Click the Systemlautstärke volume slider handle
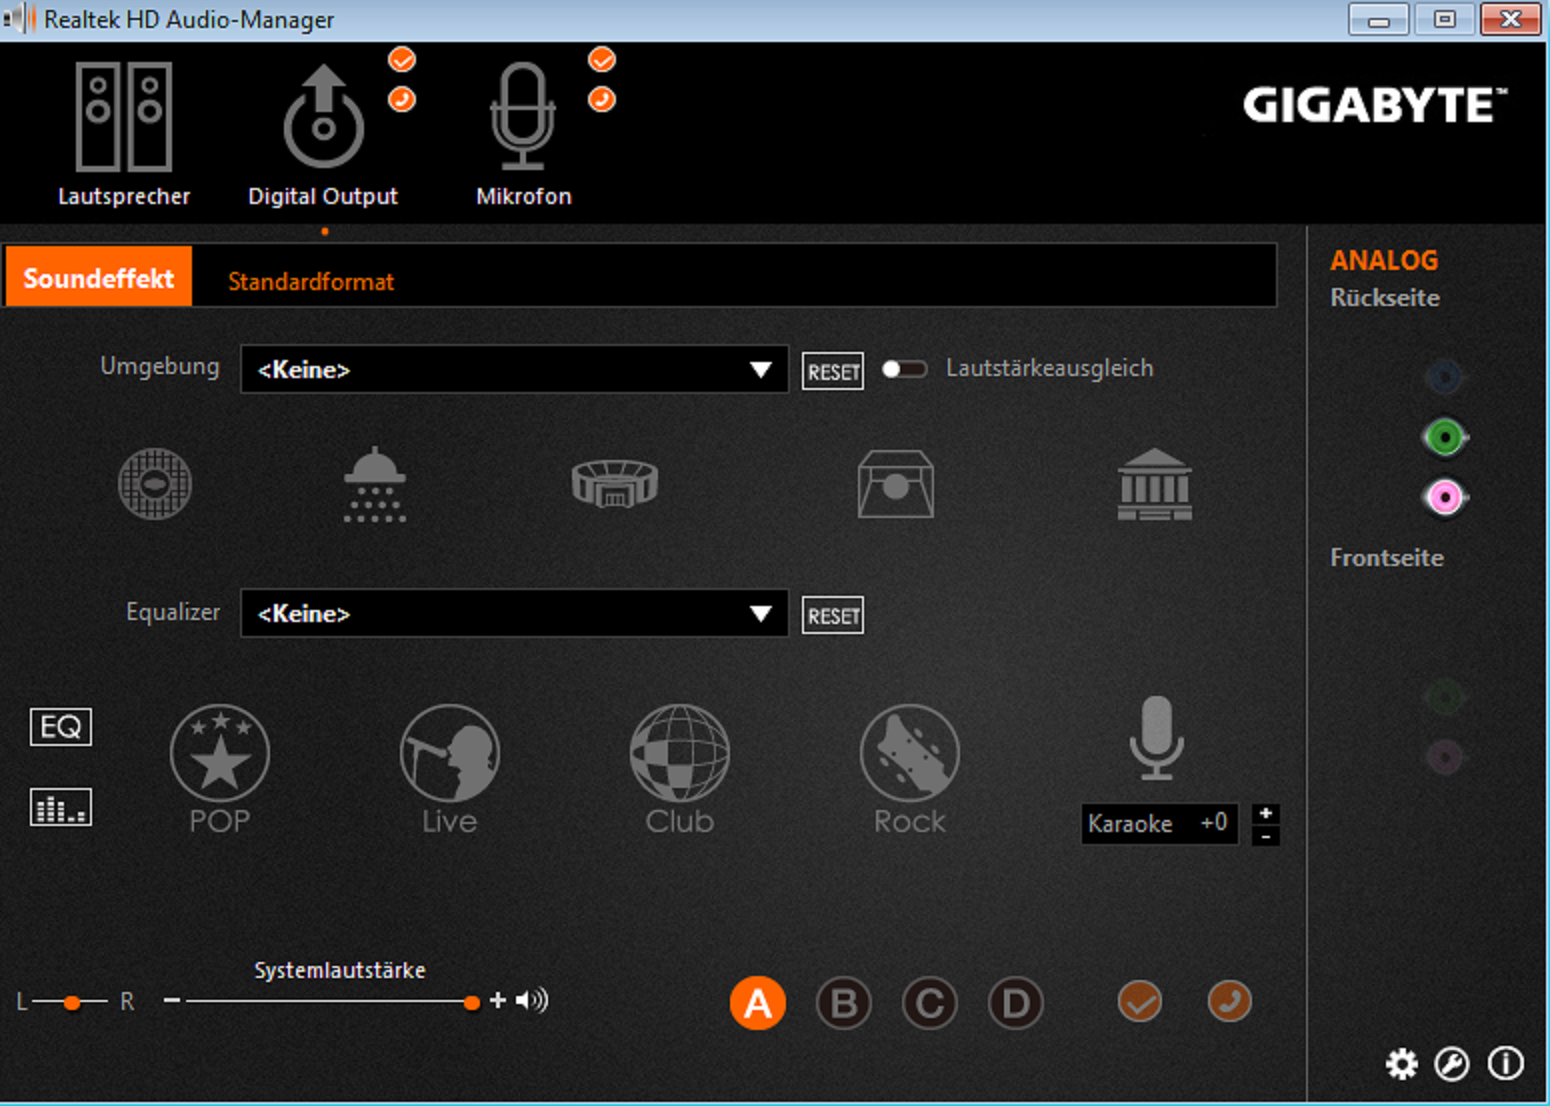1550x1106 pixels. pyautogui.click(x=472, y=1002)
